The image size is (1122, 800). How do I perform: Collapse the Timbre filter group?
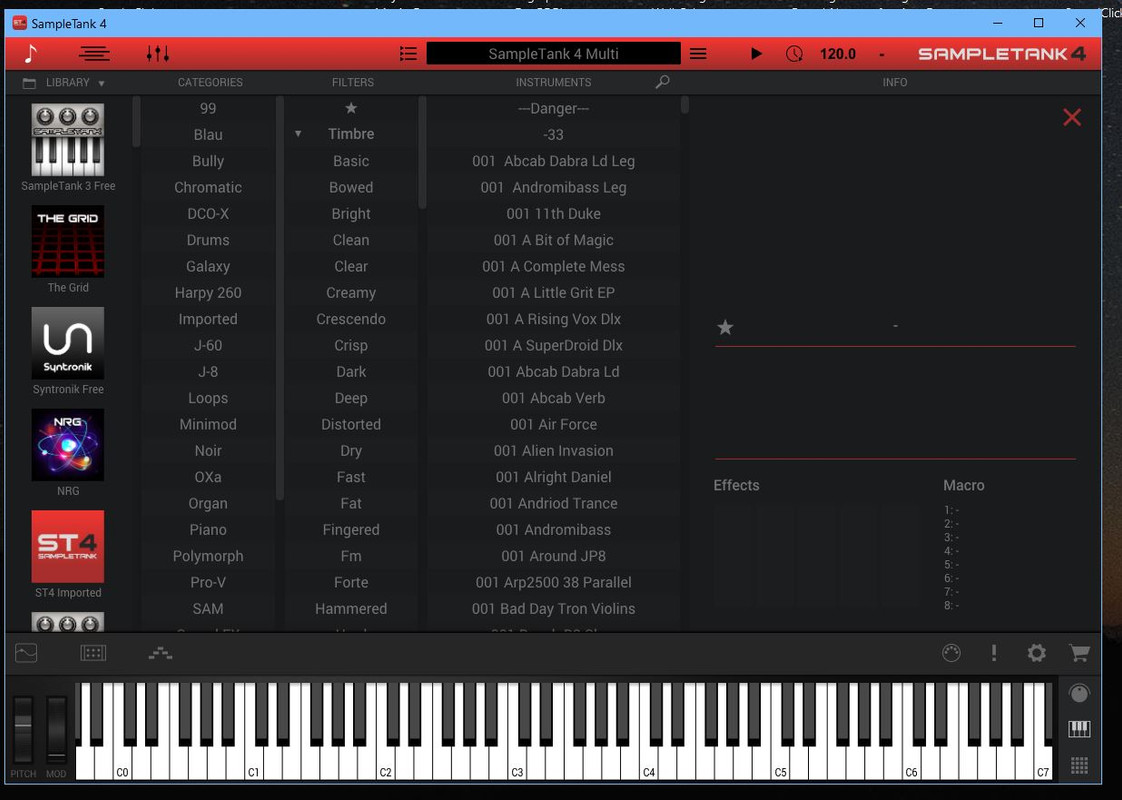pos(298,134)
